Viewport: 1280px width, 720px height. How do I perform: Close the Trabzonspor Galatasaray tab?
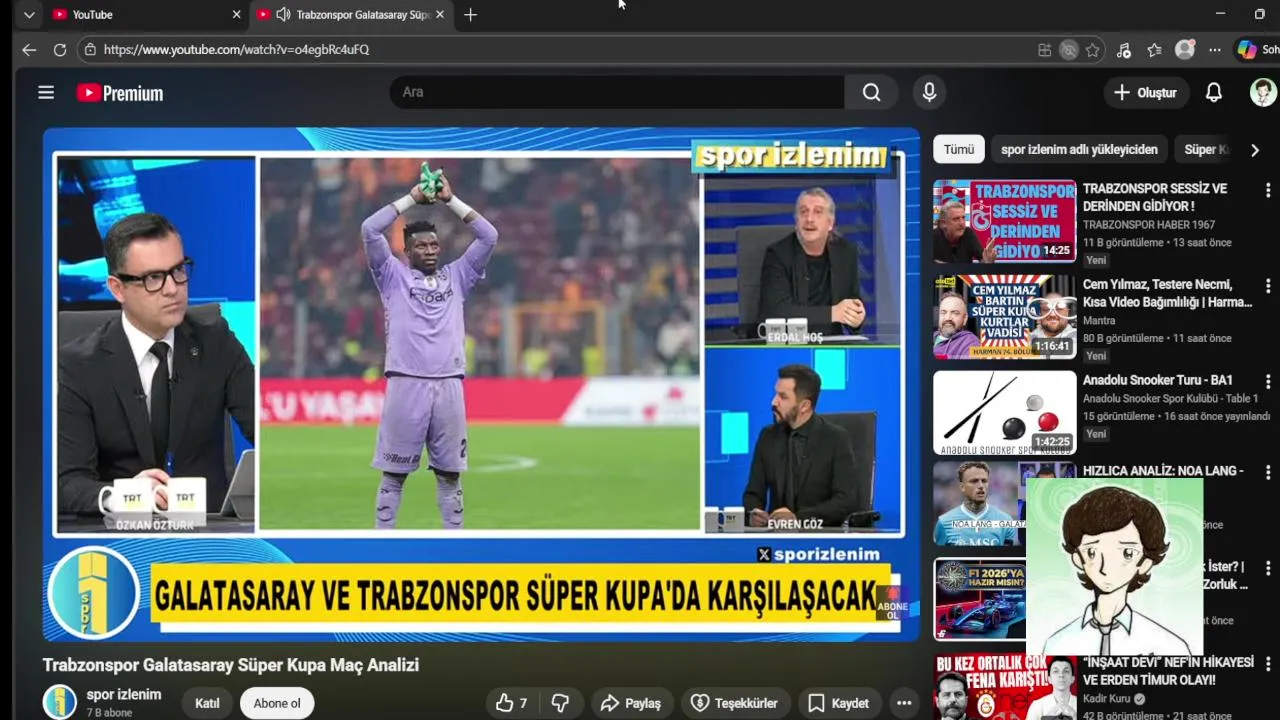pyautogui.click(x=440, y=15)
